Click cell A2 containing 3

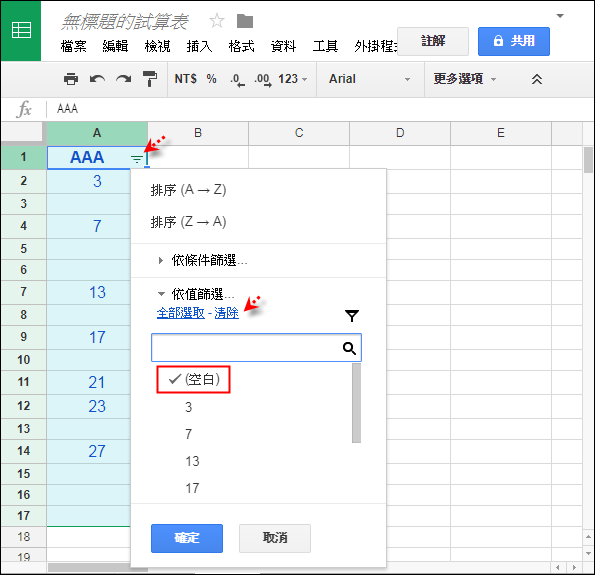click(x=89, y=181)
